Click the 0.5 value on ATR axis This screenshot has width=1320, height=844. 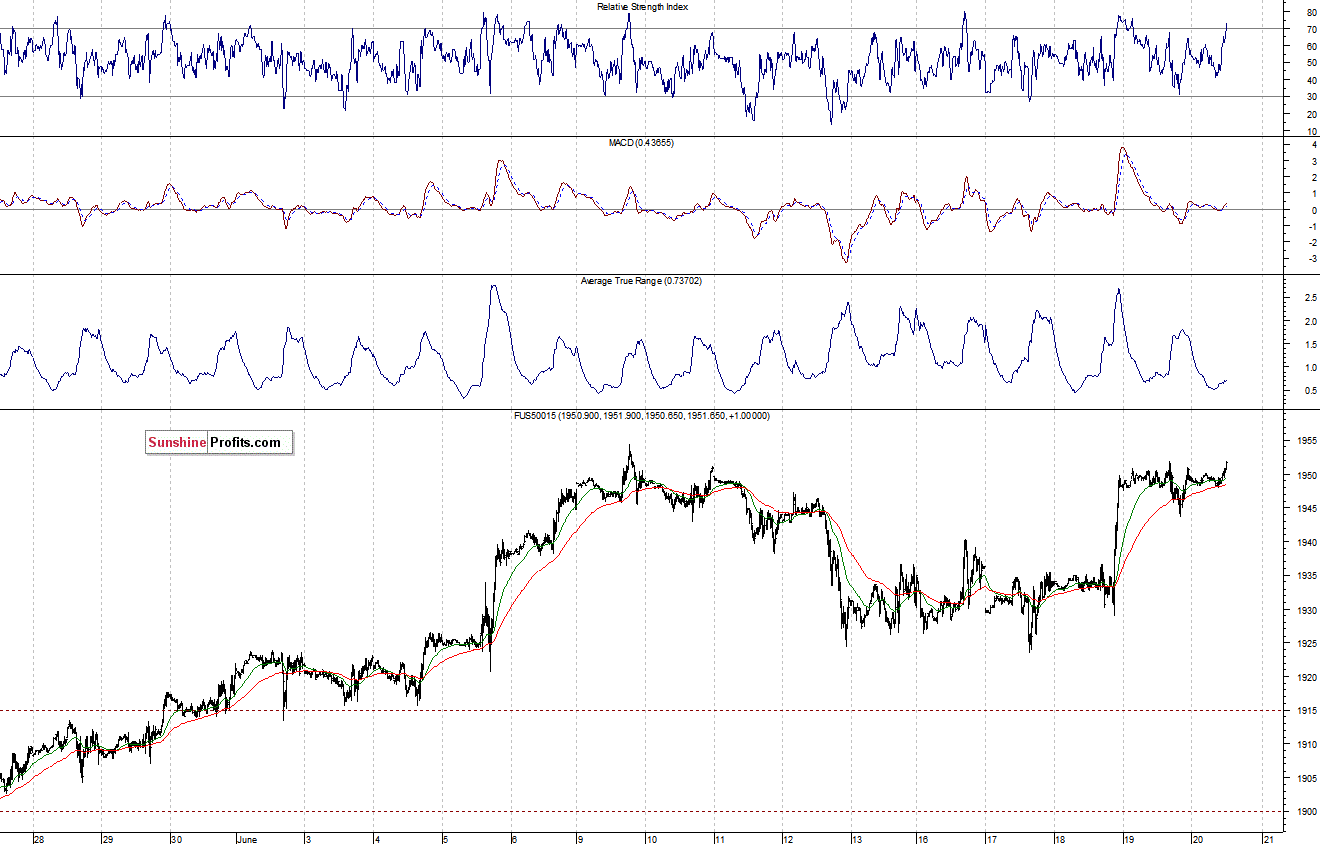coord(1310,390)
